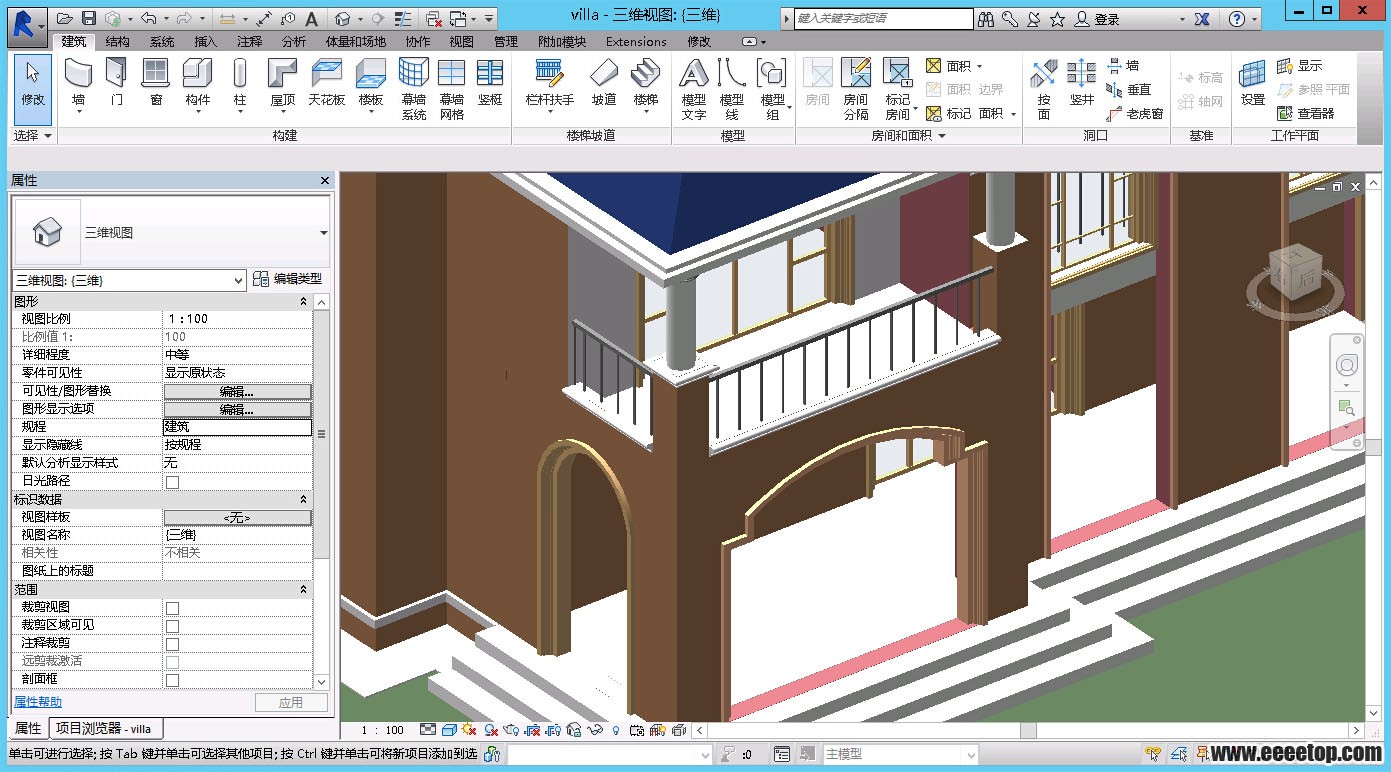Click 编辑 button for 图形显示选项
The width and height of the screenshot is (1391, 772).
click(x=237, y=409)
